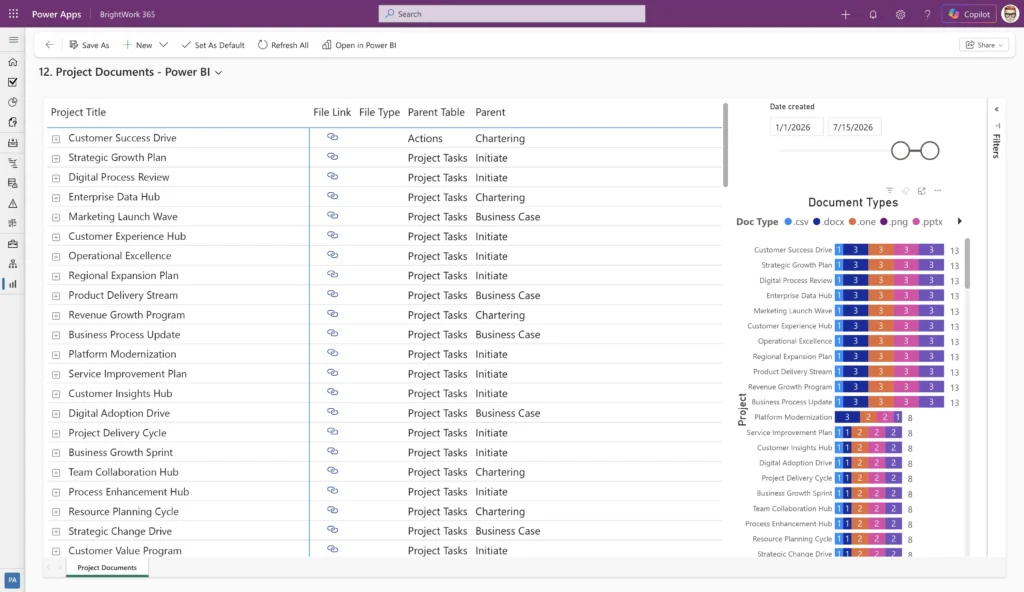The width and height of the screenshot is (1024, 592).
Task: Expand the Revenue Growth Program row
Action: [x=56, y=316]
